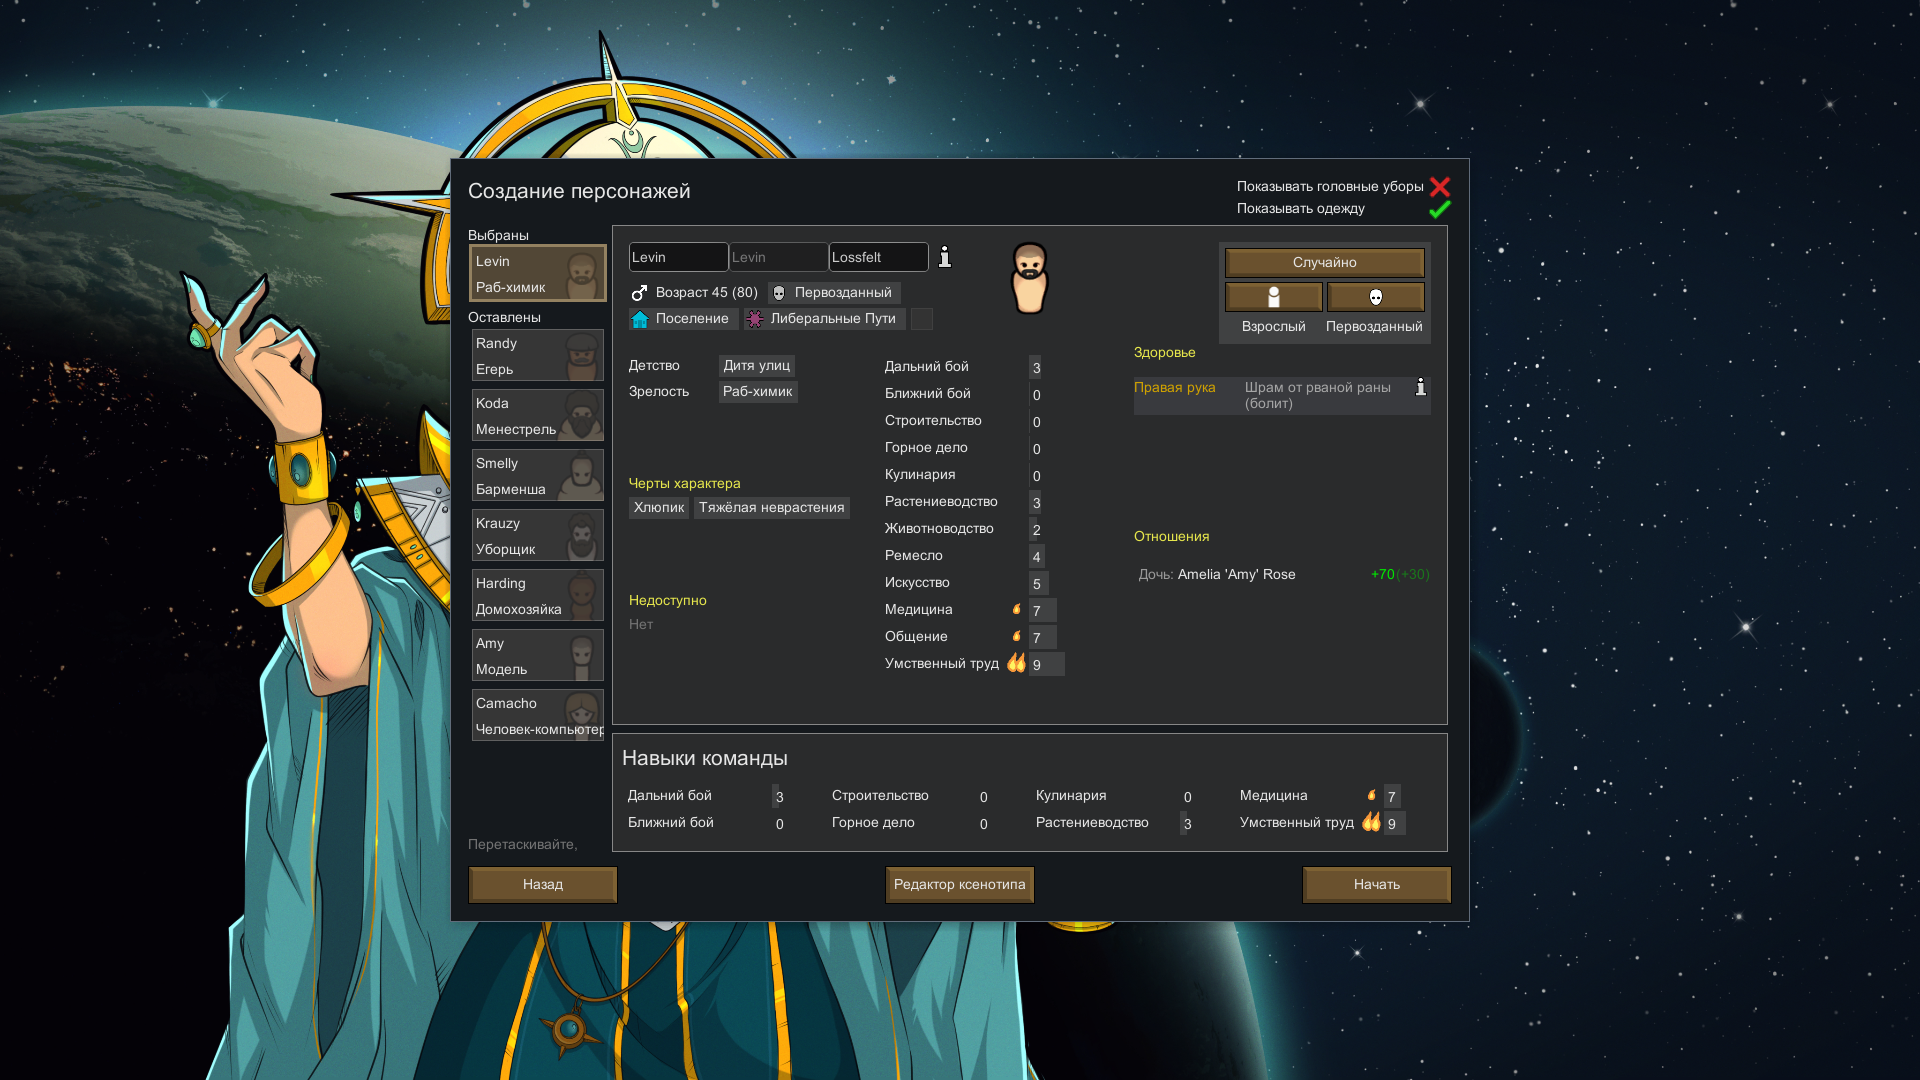
Task: Click team skills Медицина flame icon
Action: (1372, 795)
